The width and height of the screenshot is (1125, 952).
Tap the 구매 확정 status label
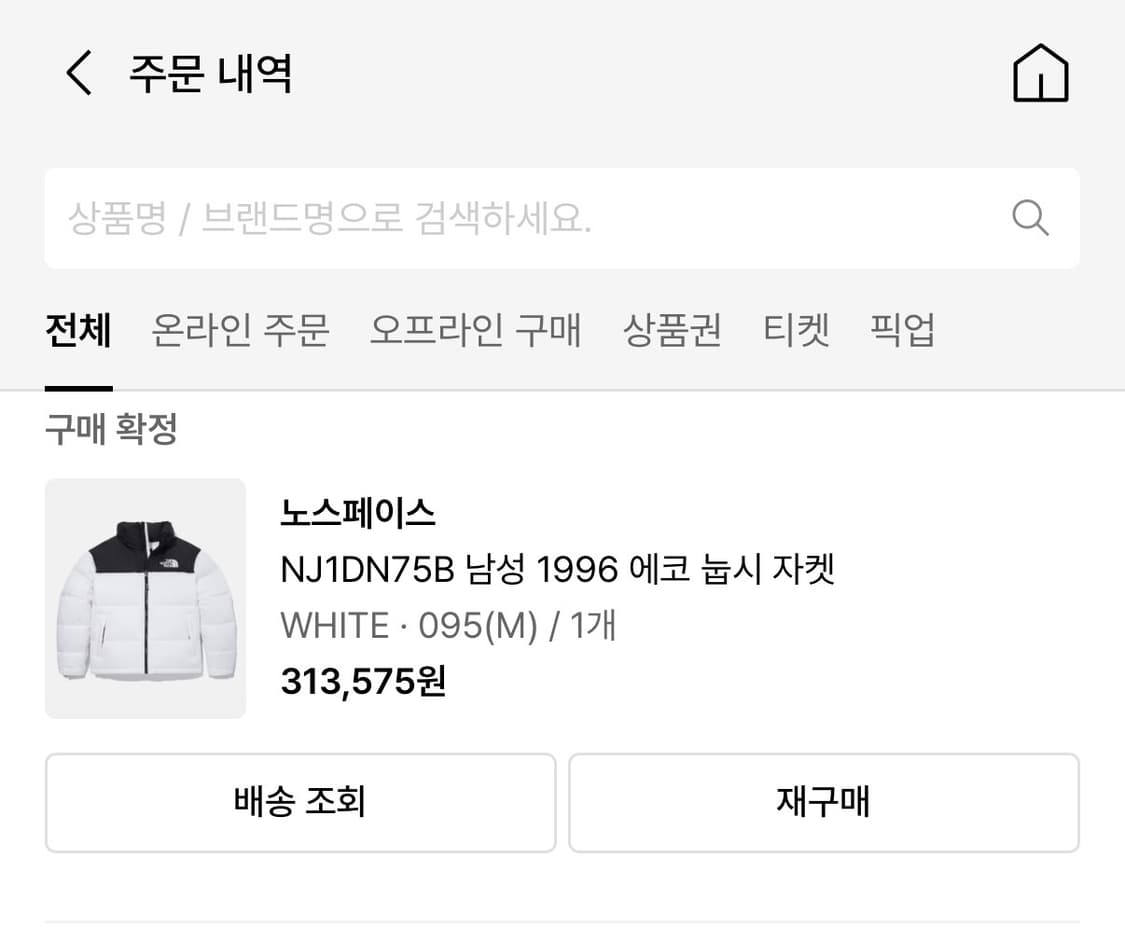[x=110, y=429]
